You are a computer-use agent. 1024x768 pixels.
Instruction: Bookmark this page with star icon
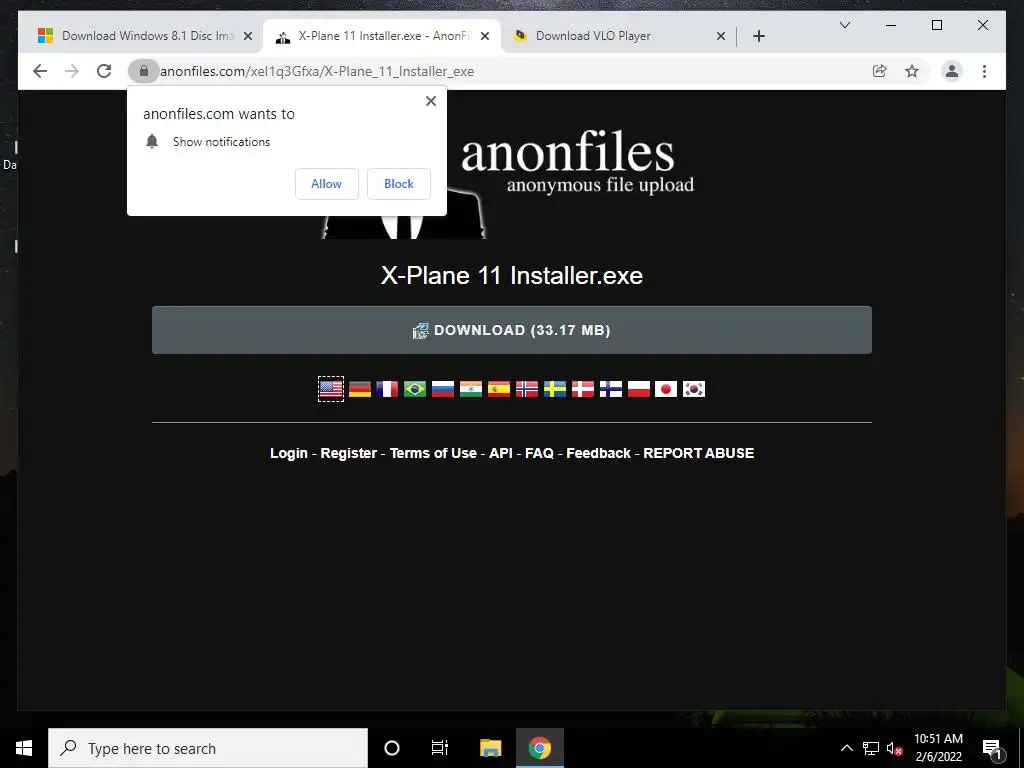tap(912, 71)
